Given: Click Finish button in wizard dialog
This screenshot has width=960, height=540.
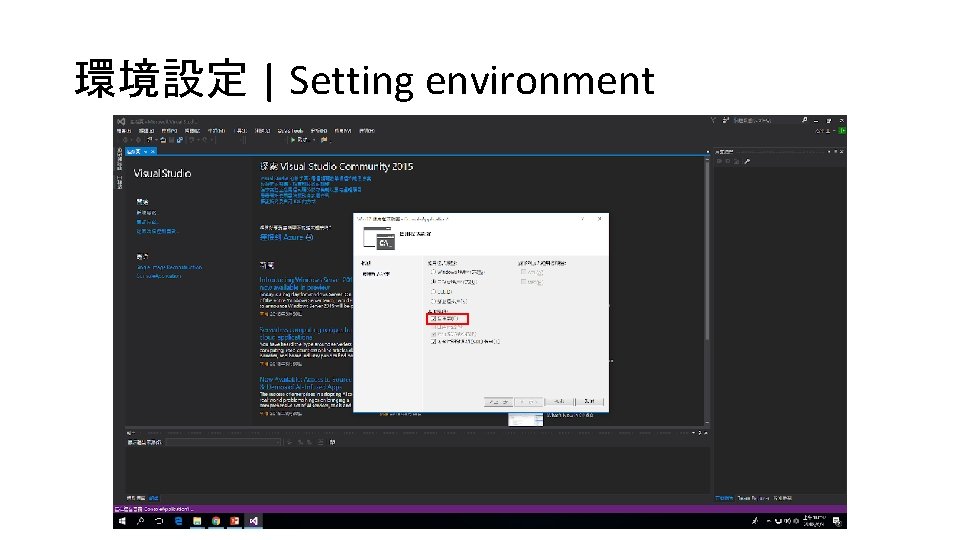Looking at the screenshot, I should 559,402.
